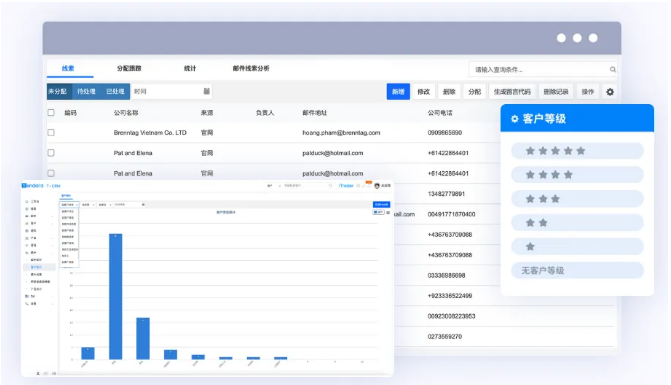The image size is (671, 385).
Task: Click the 负责人 column header
Action: 265,113
